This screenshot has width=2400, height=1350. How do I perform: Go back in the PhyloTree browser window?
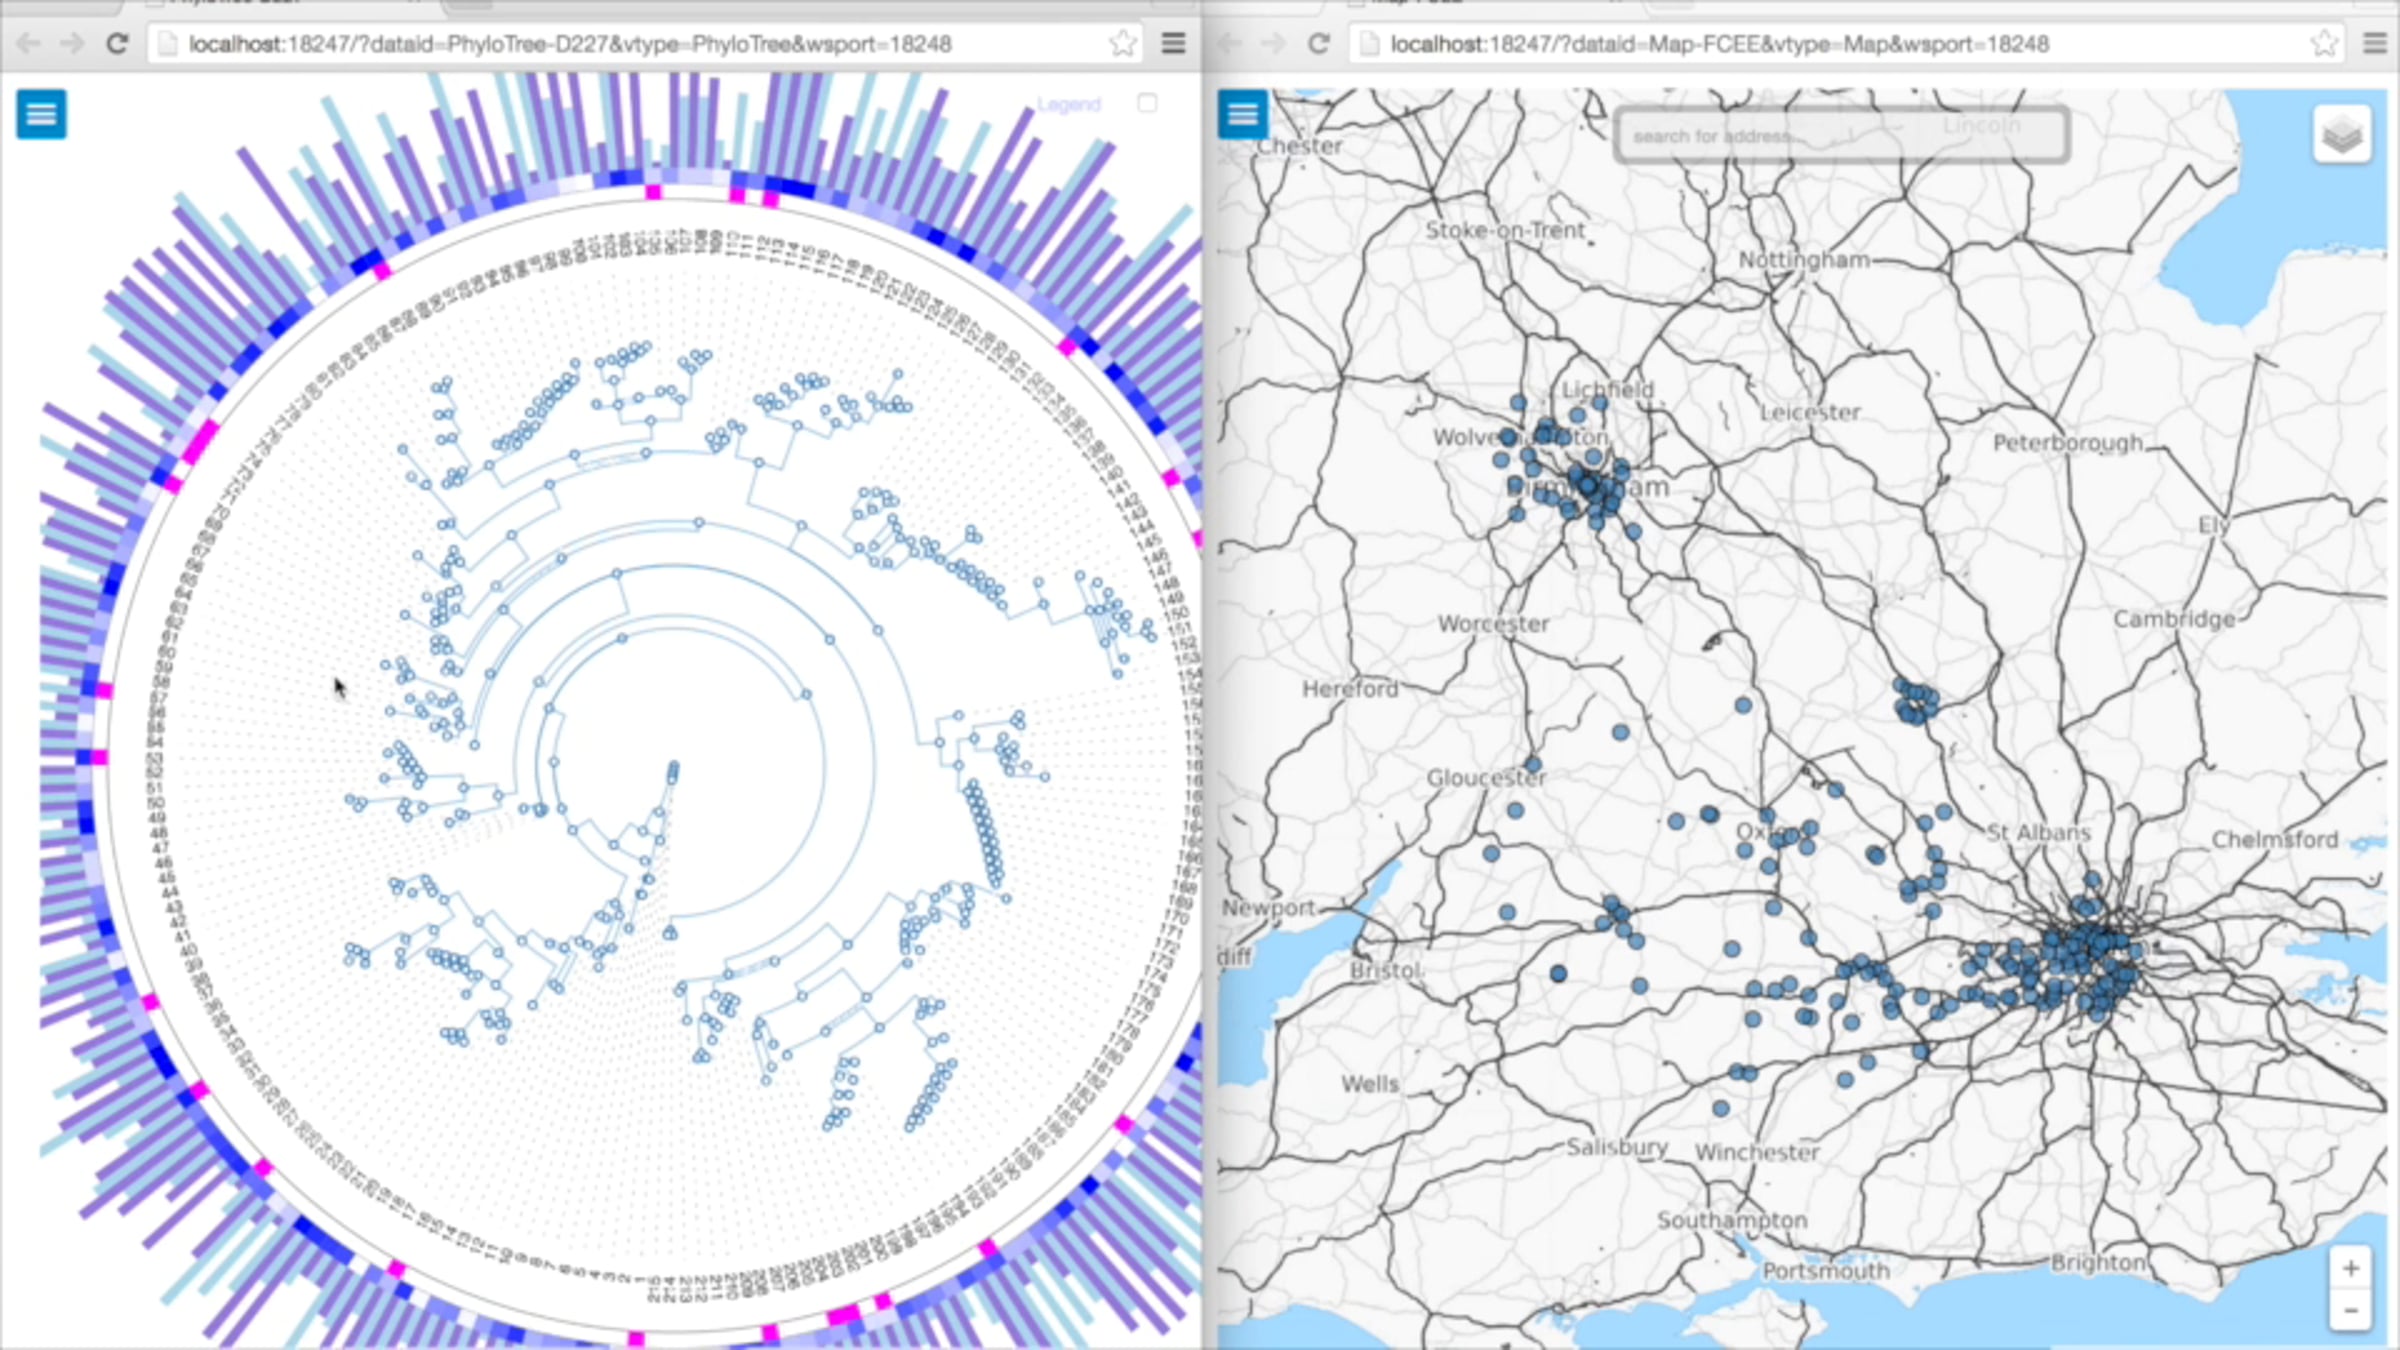[28, 44]
